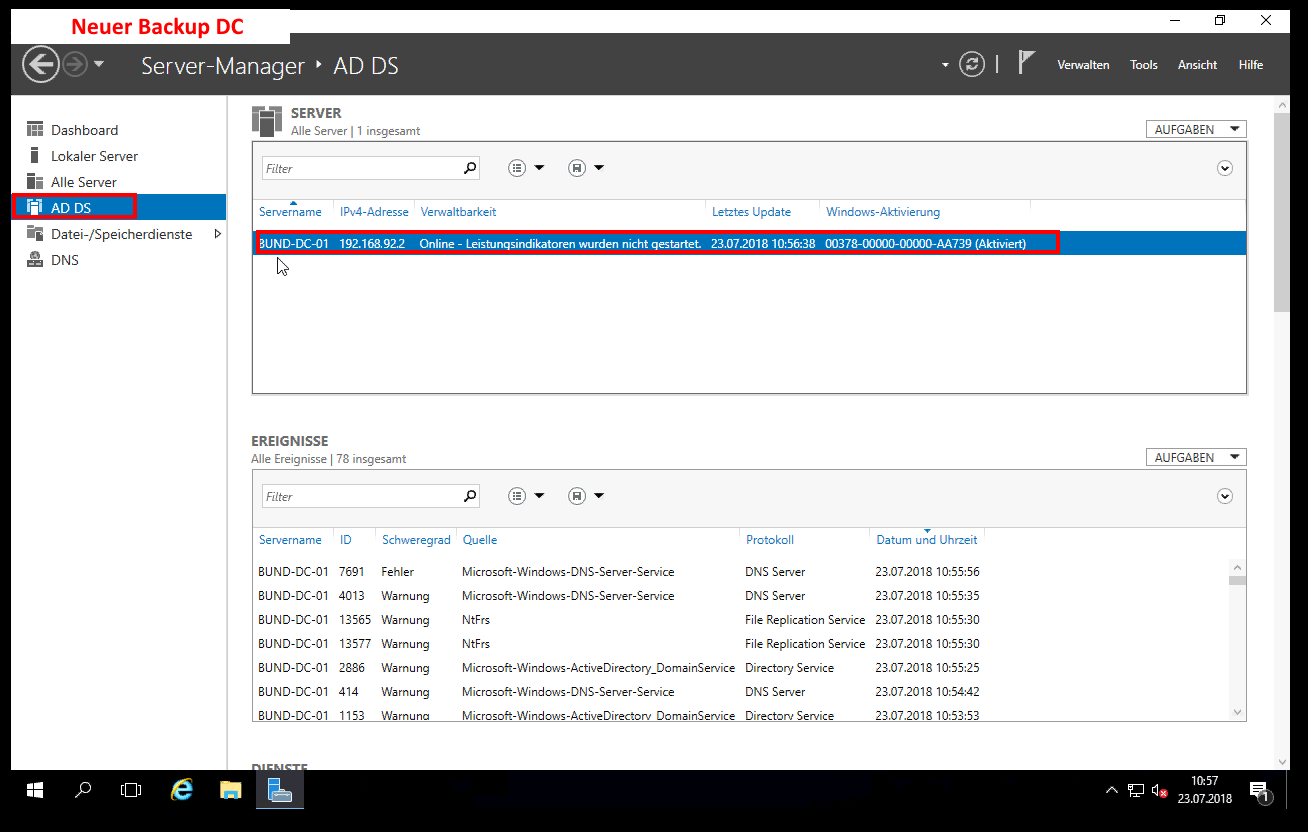Collapse the Ereignisse section with the chevron
This screenshot has width=1308, height=832.
(x=1225, y=496)
